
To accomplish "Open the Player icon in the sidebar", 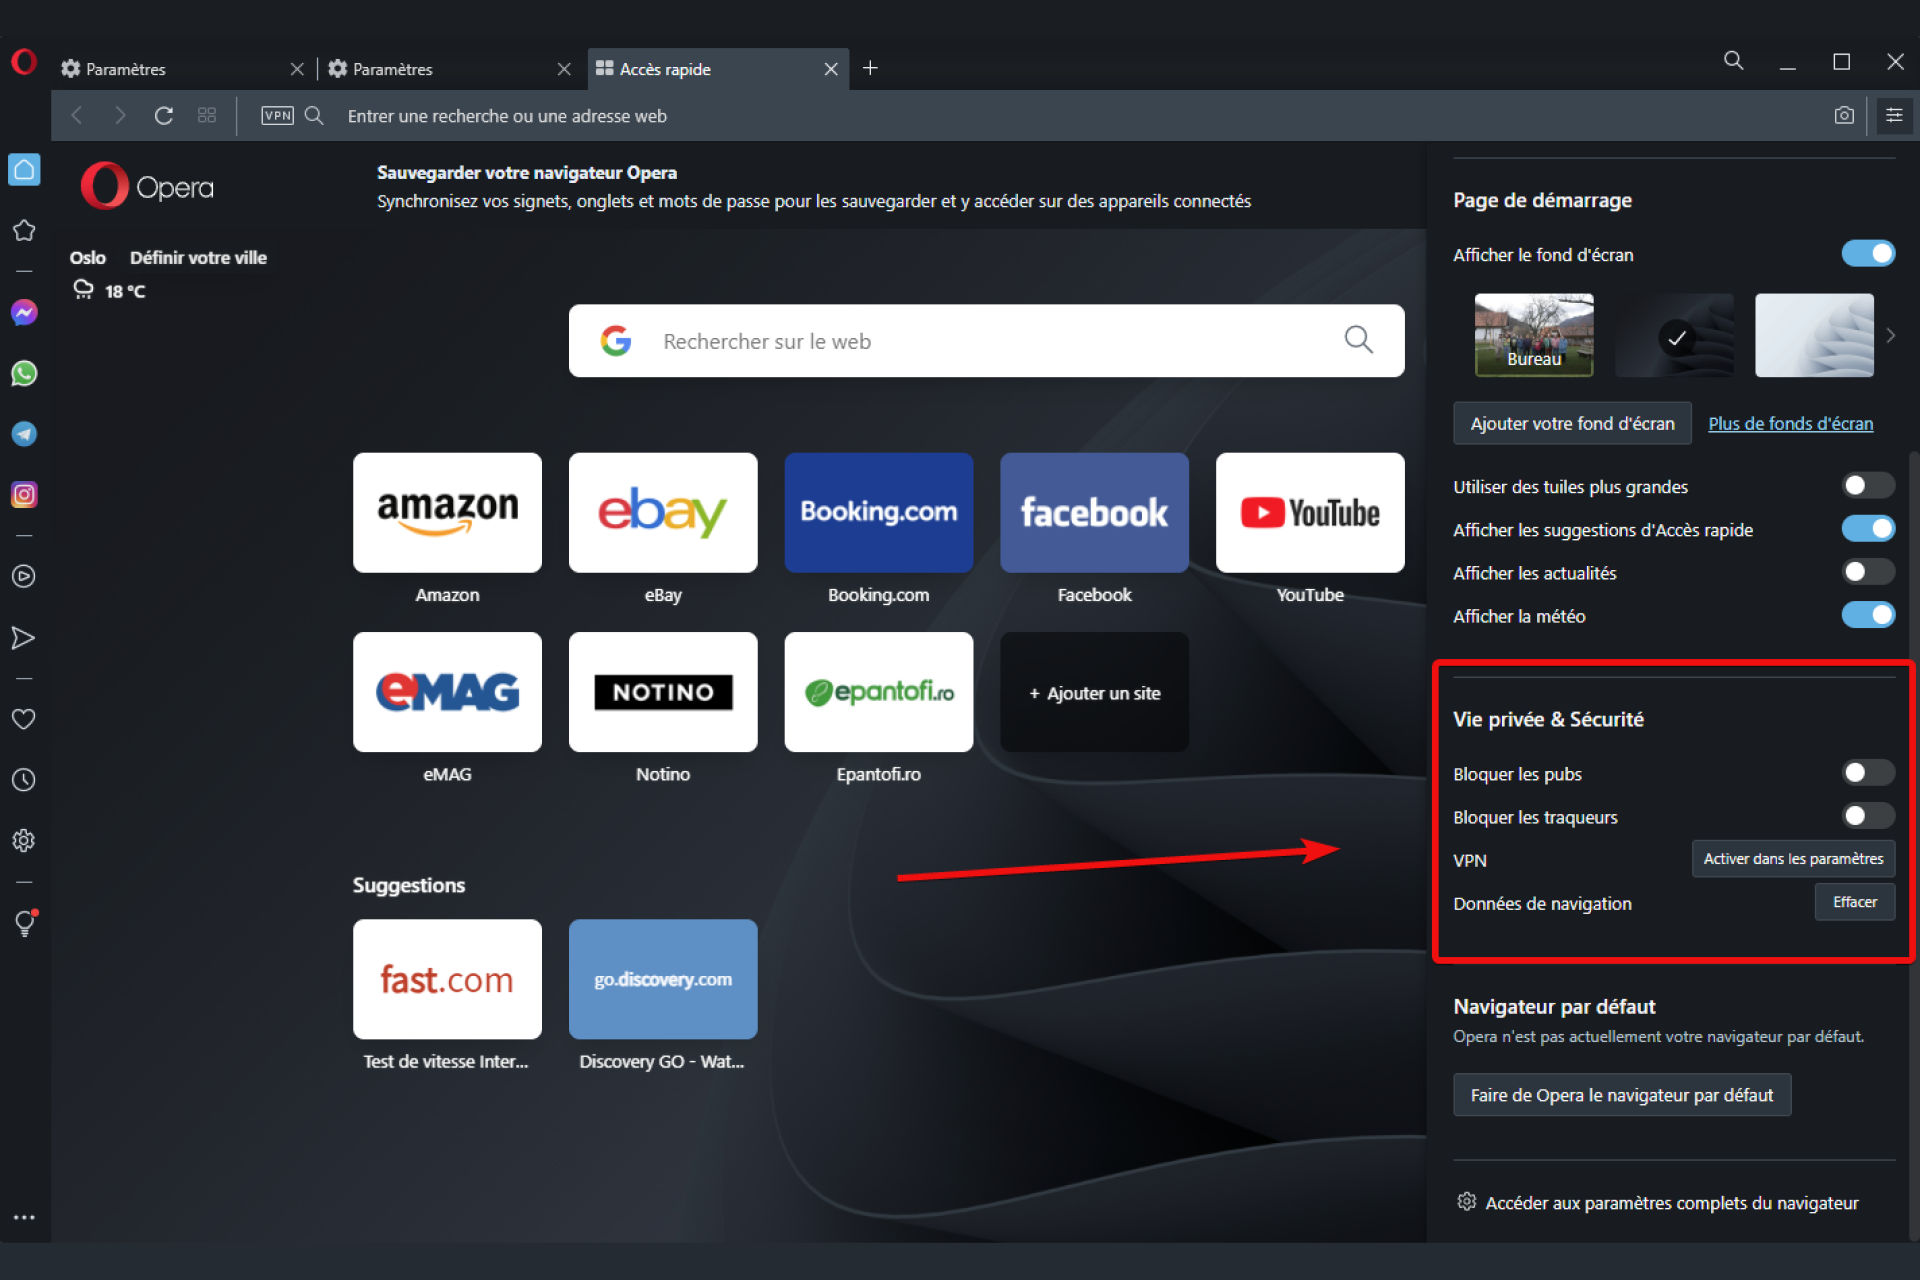I will click(x=24, y=577).
